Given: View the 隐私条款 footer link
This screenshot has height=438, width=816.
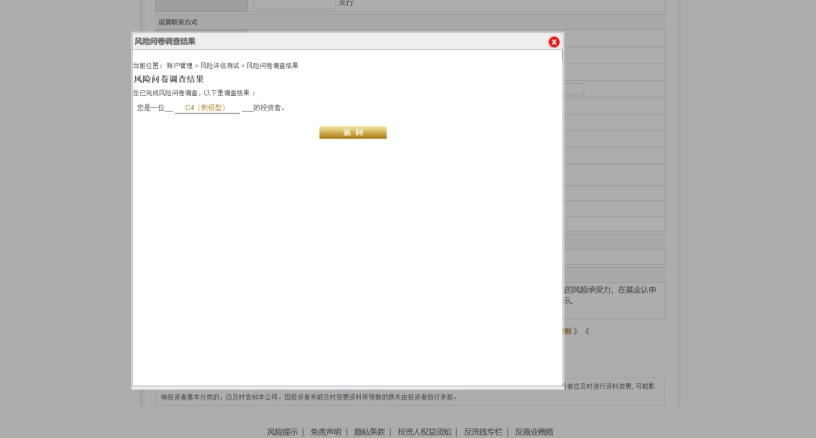Looking at the screenshot, I should 369,432.
